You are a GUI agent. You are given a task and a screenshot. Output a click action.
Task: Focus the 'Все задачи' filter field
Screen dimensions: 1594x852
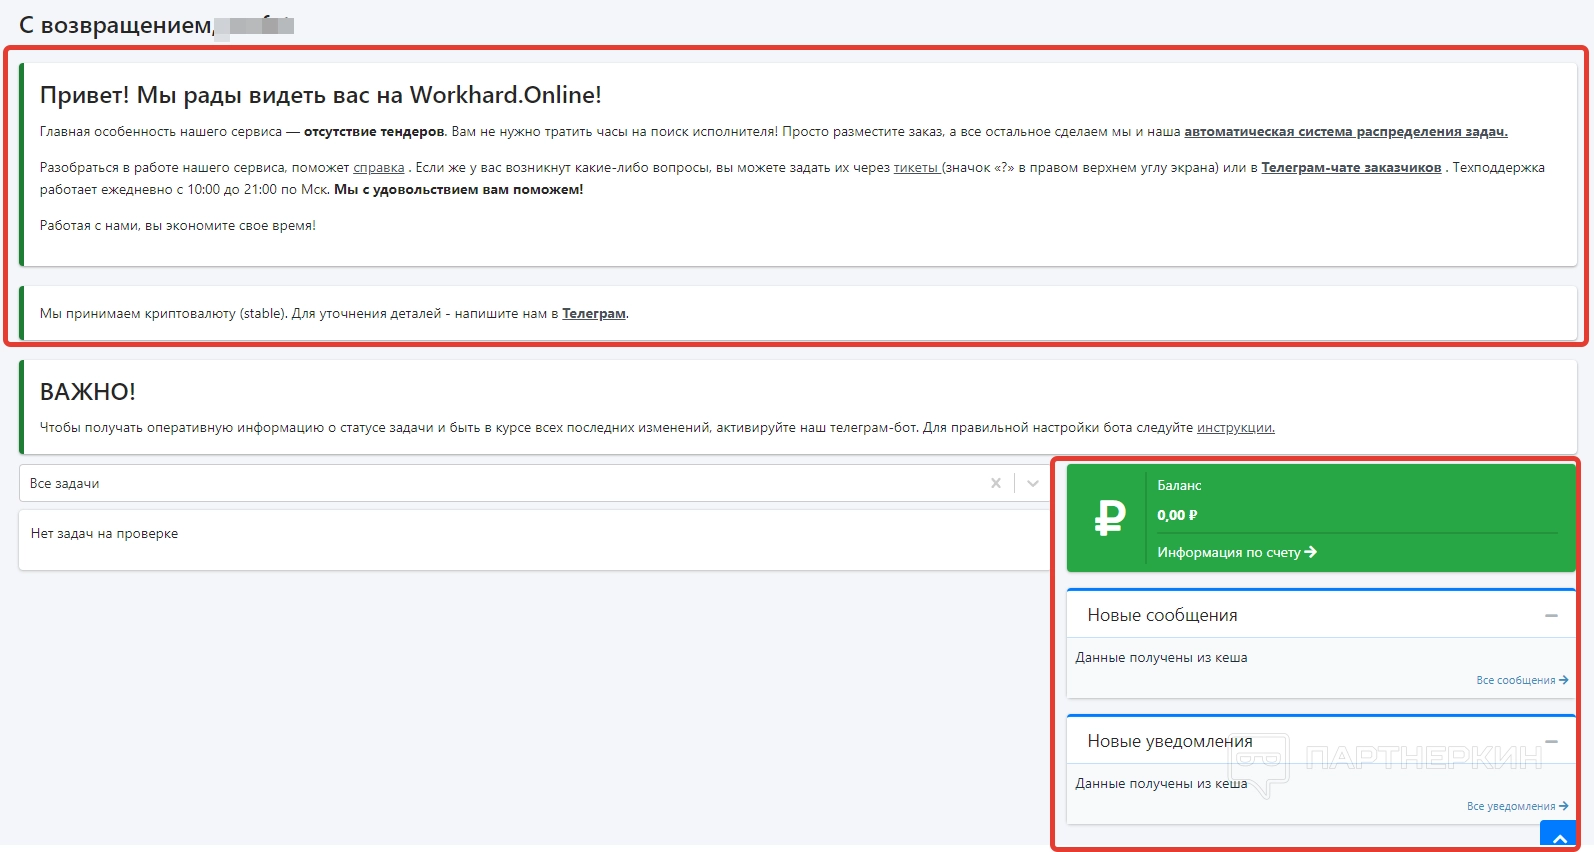(533, 483)
